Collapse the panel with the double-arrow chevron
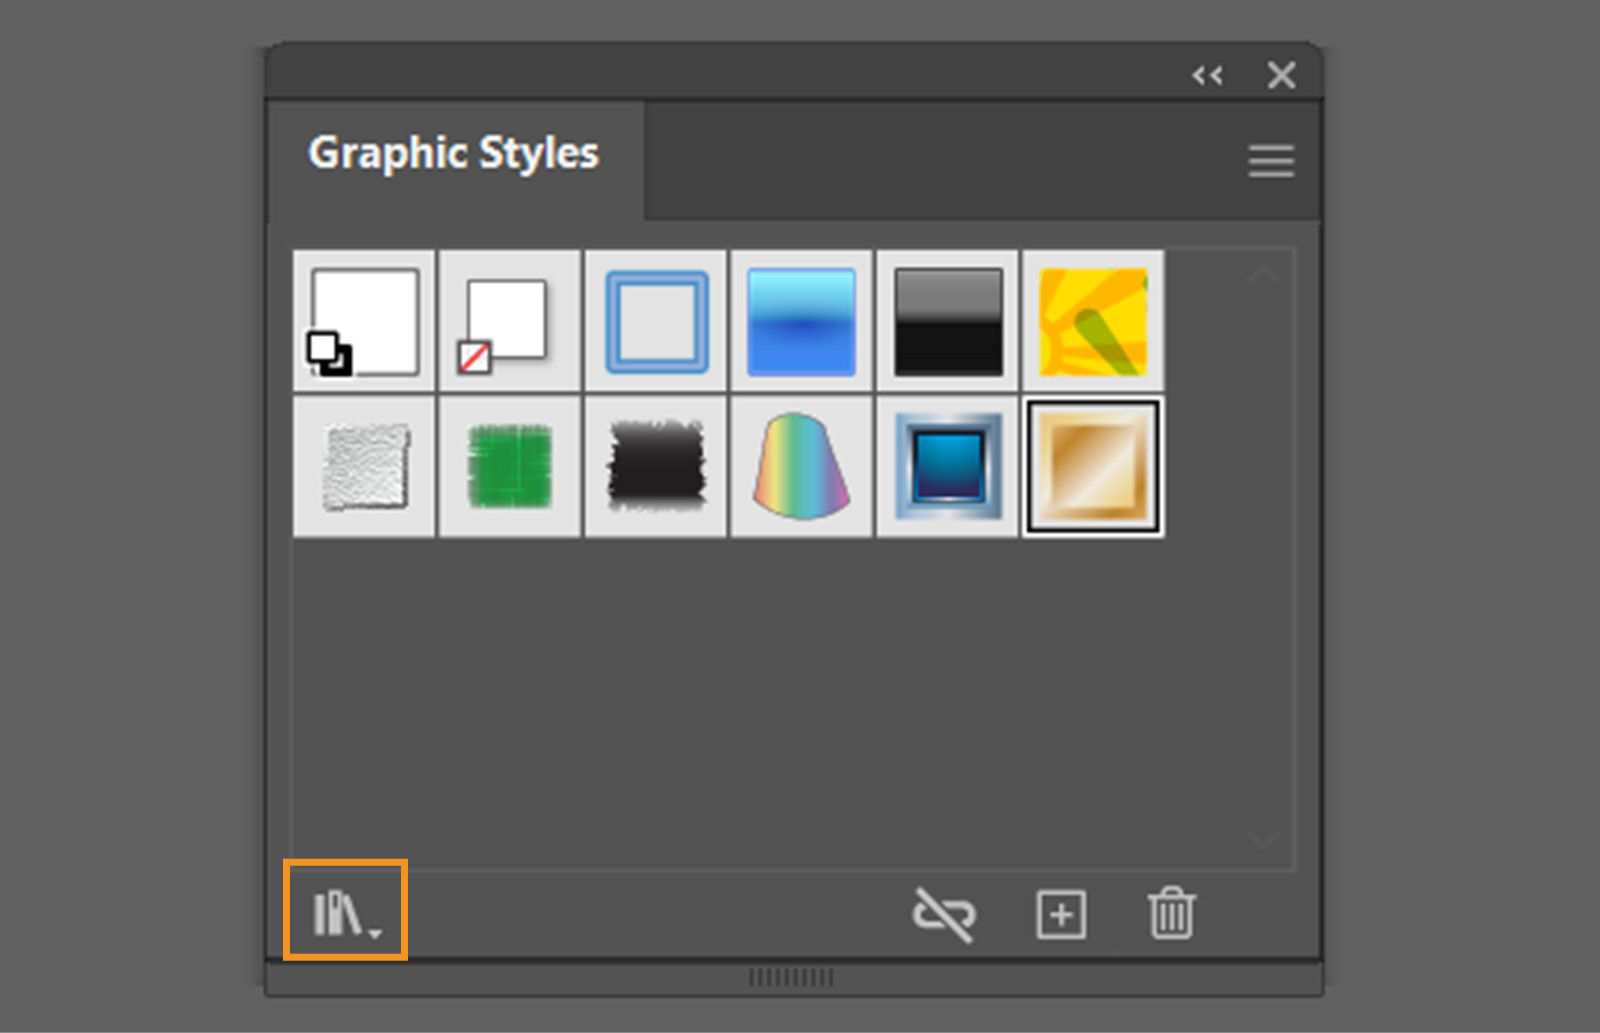 pyautogui.click(x=1208, y=75)
